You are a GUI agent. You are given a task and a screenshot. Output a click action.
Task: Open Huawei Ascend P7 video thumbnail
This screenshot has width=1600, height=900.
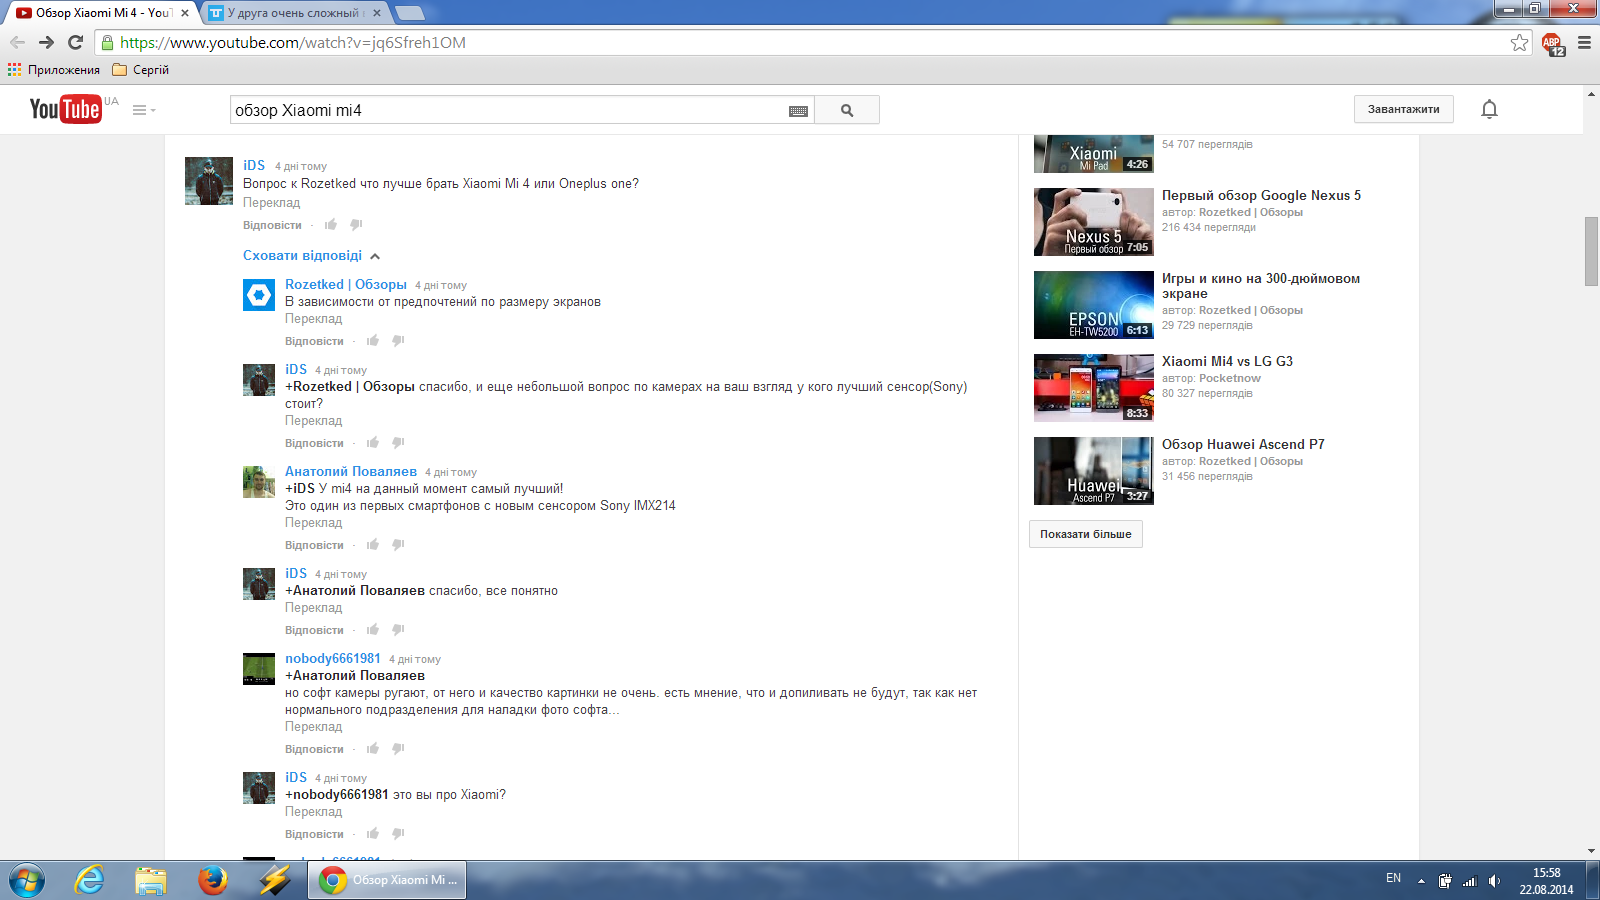1094,471
